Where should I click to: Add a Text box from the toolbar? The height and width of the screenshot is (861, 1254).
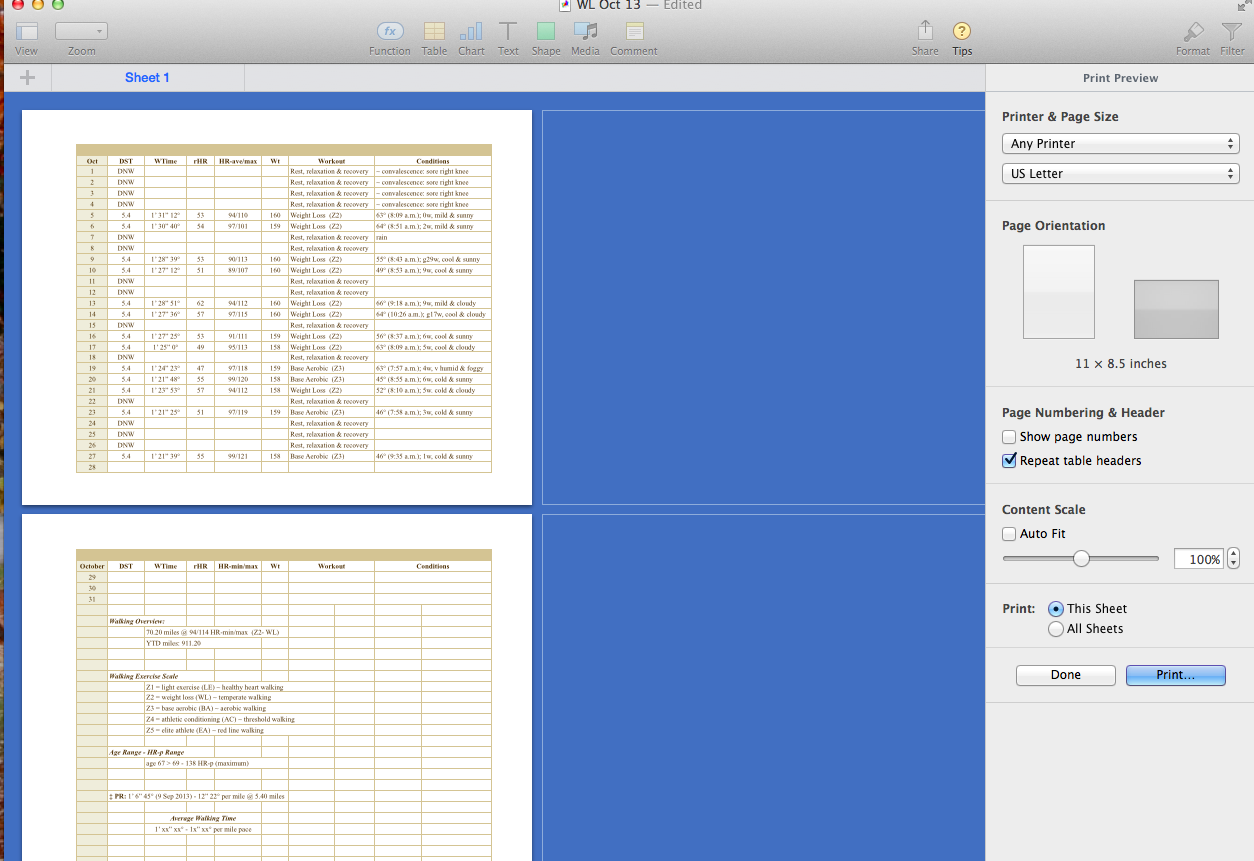508,31
